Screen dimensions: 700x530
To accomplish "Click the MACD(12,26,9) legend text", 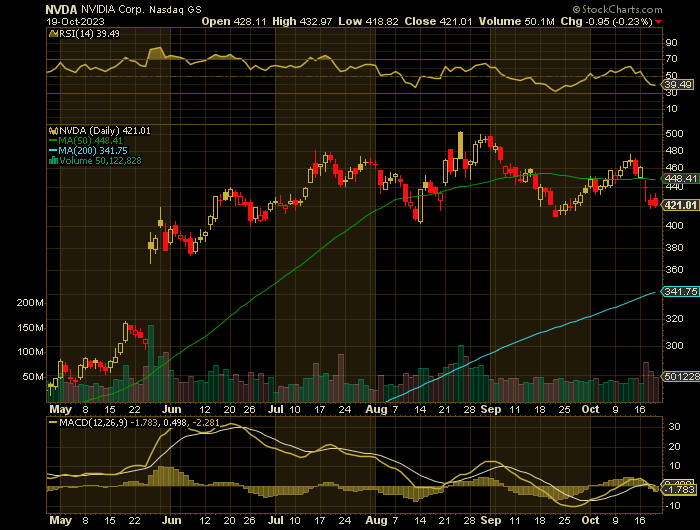I will (x=93, y=422).
